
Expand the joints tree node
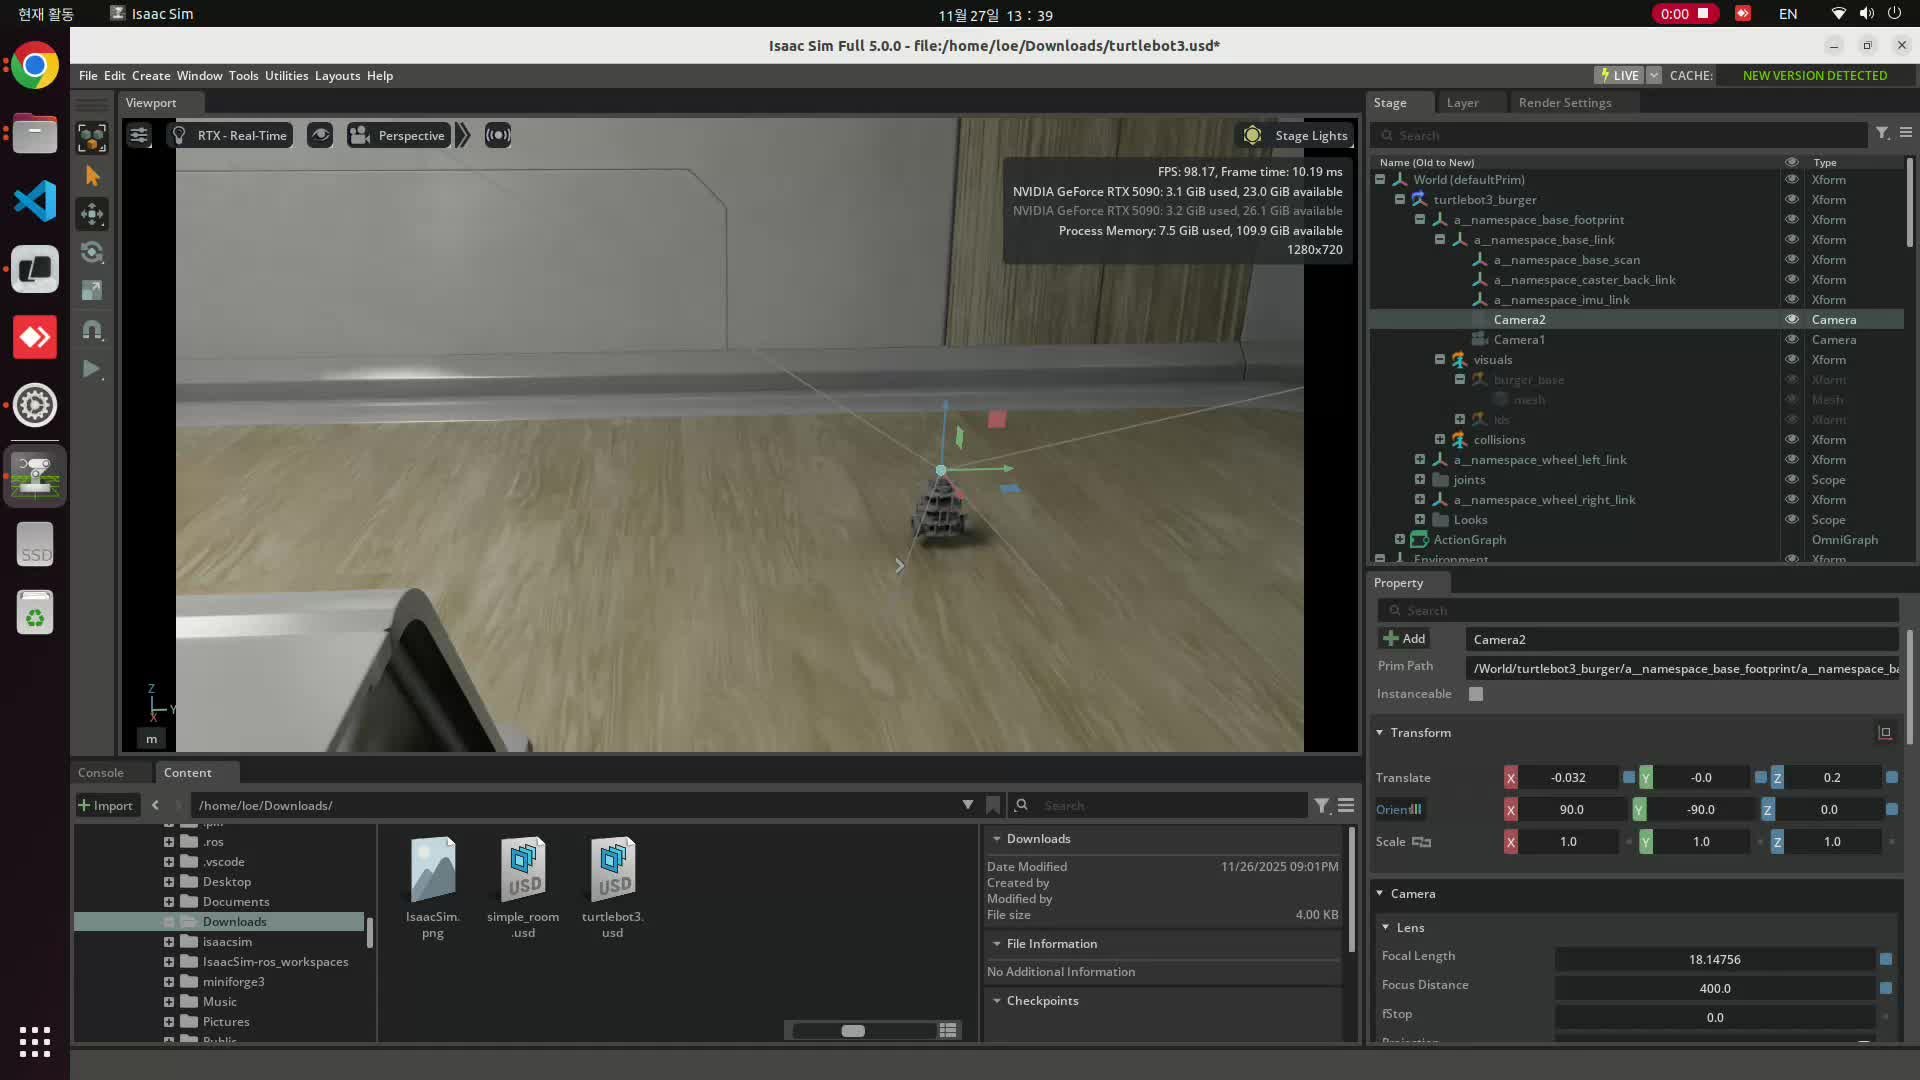click(1420, 480)
